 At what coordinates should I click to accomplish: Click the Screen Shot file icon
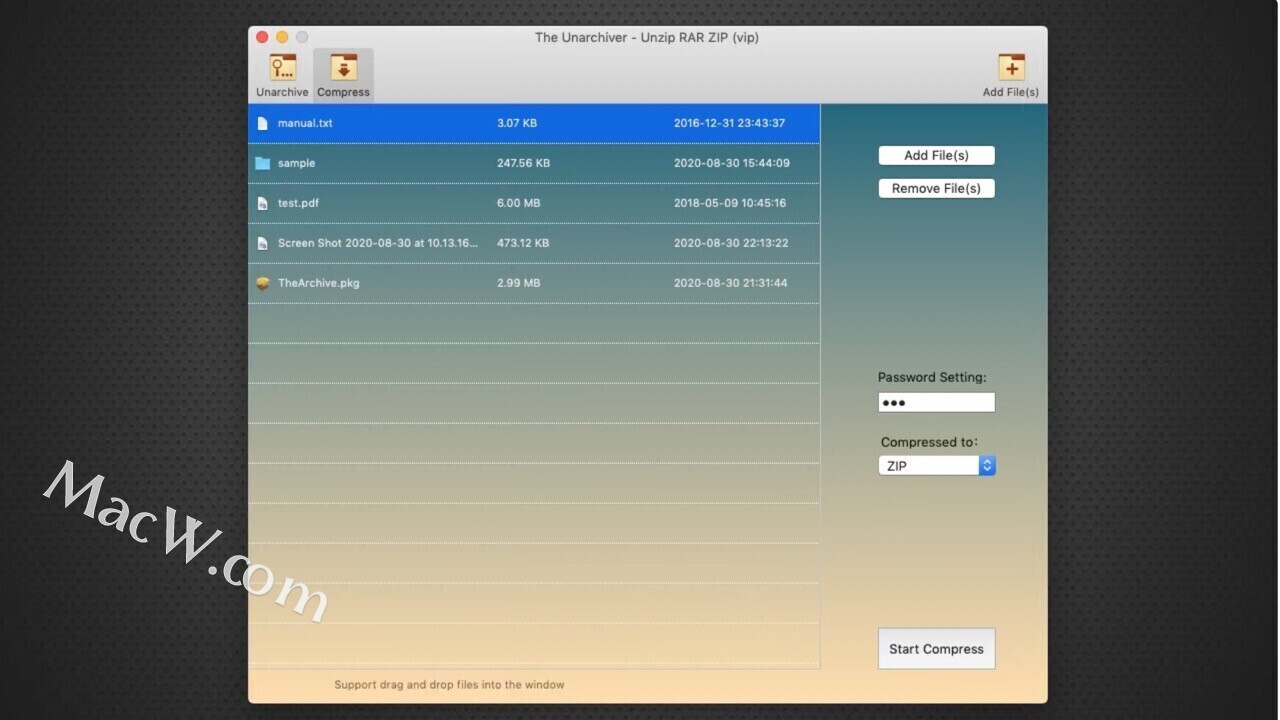point(263,243)
